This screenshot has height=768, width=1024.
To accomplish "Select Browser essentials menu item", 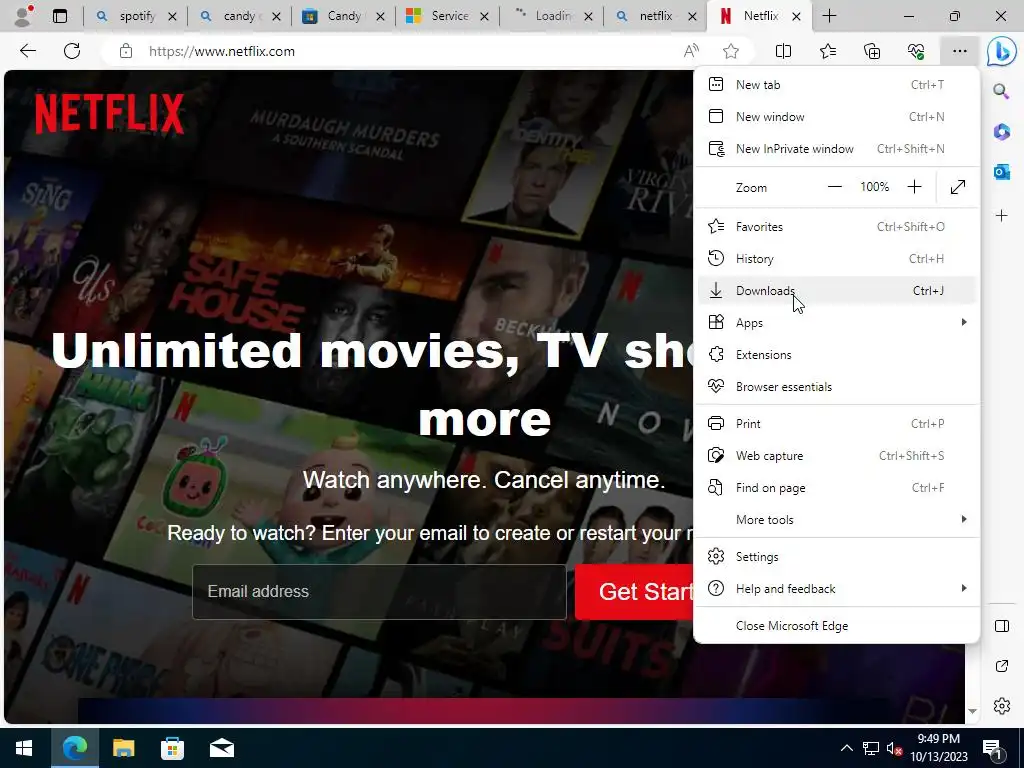I will [837, 387].
